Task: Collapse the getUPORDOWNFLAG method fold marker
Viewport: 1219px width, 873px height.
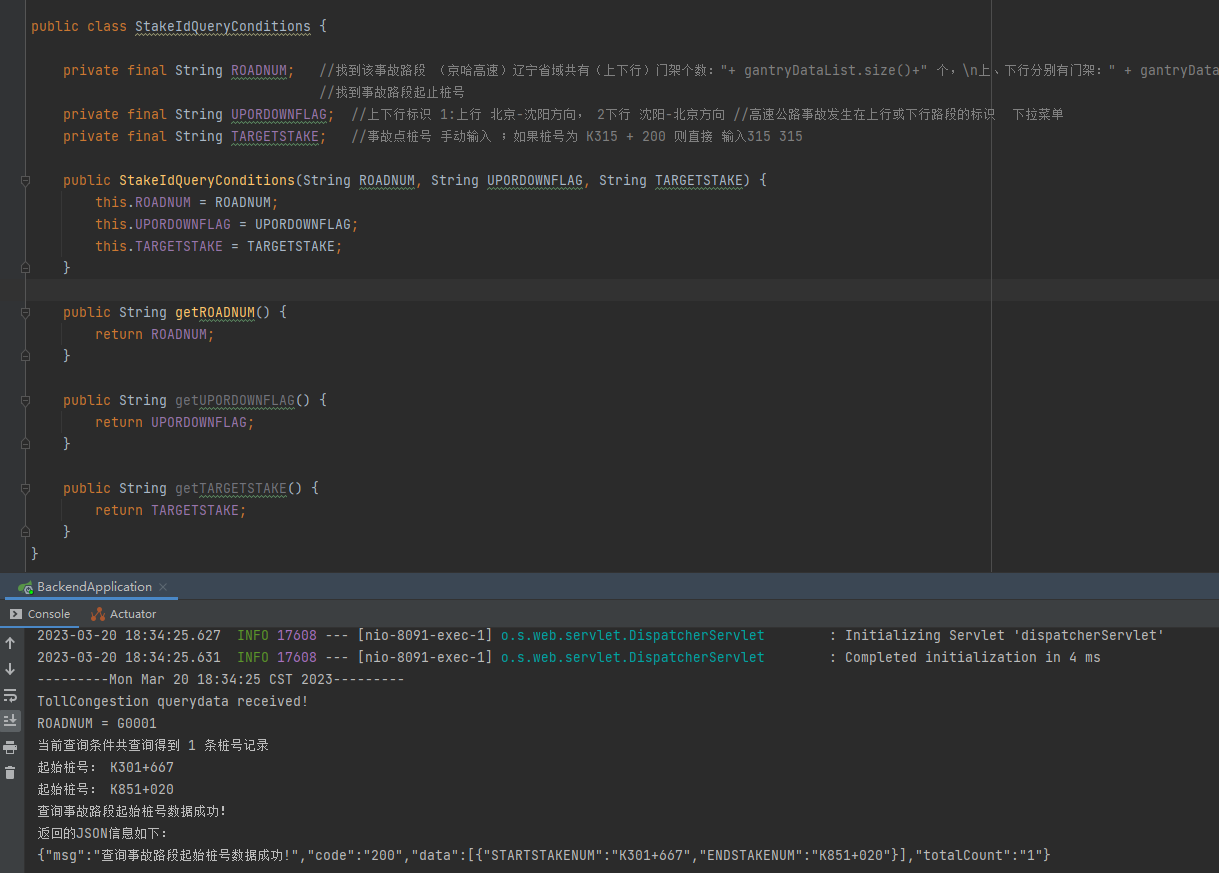Action: 25,400
